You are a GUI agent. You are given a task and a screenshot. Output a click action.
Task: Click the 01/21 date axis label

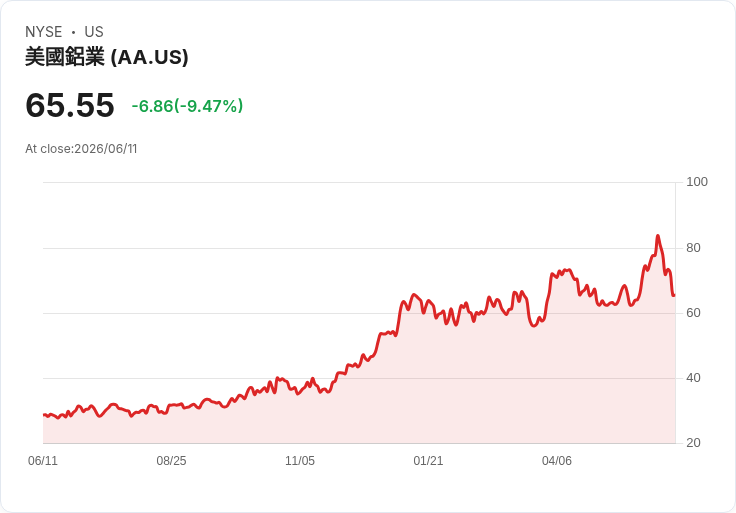(x=428, y=460)
